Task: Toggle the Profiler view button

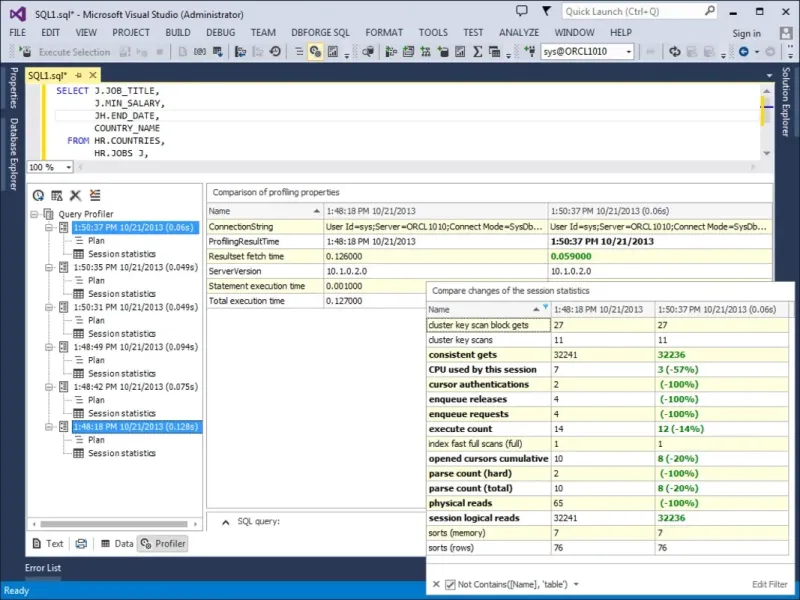Action: pyautogui.click(x=163, y=544)
